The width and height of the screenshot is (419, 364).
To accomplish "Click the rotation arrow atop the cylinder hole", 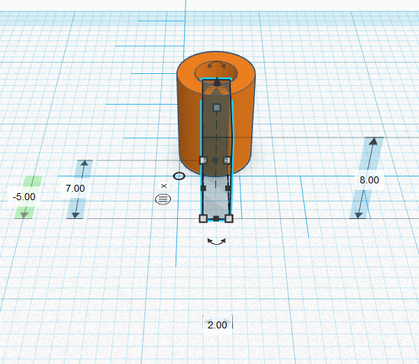I will 216,65.
